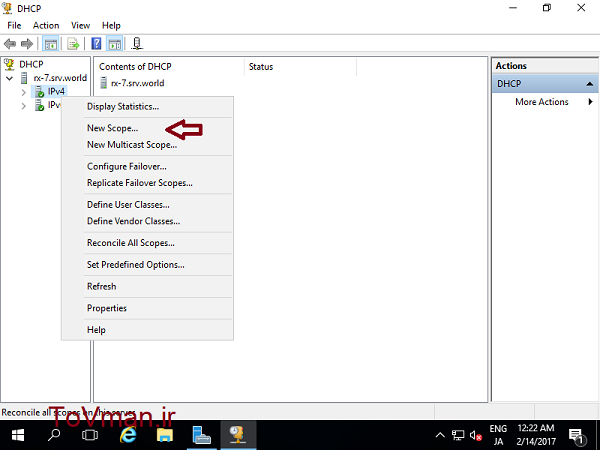The width and height of the screenshot is (600, 450).
Task: Click the Export List toolbar icon
Action: click(73, 44)
